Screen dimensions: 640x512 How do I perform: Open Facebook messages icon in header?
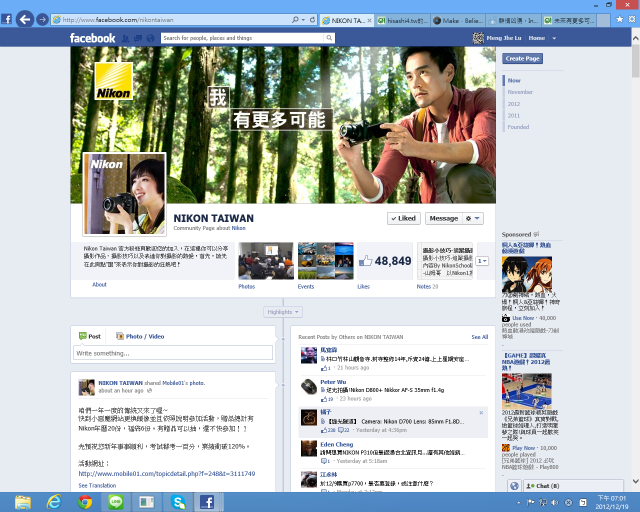tap(138, 38)
